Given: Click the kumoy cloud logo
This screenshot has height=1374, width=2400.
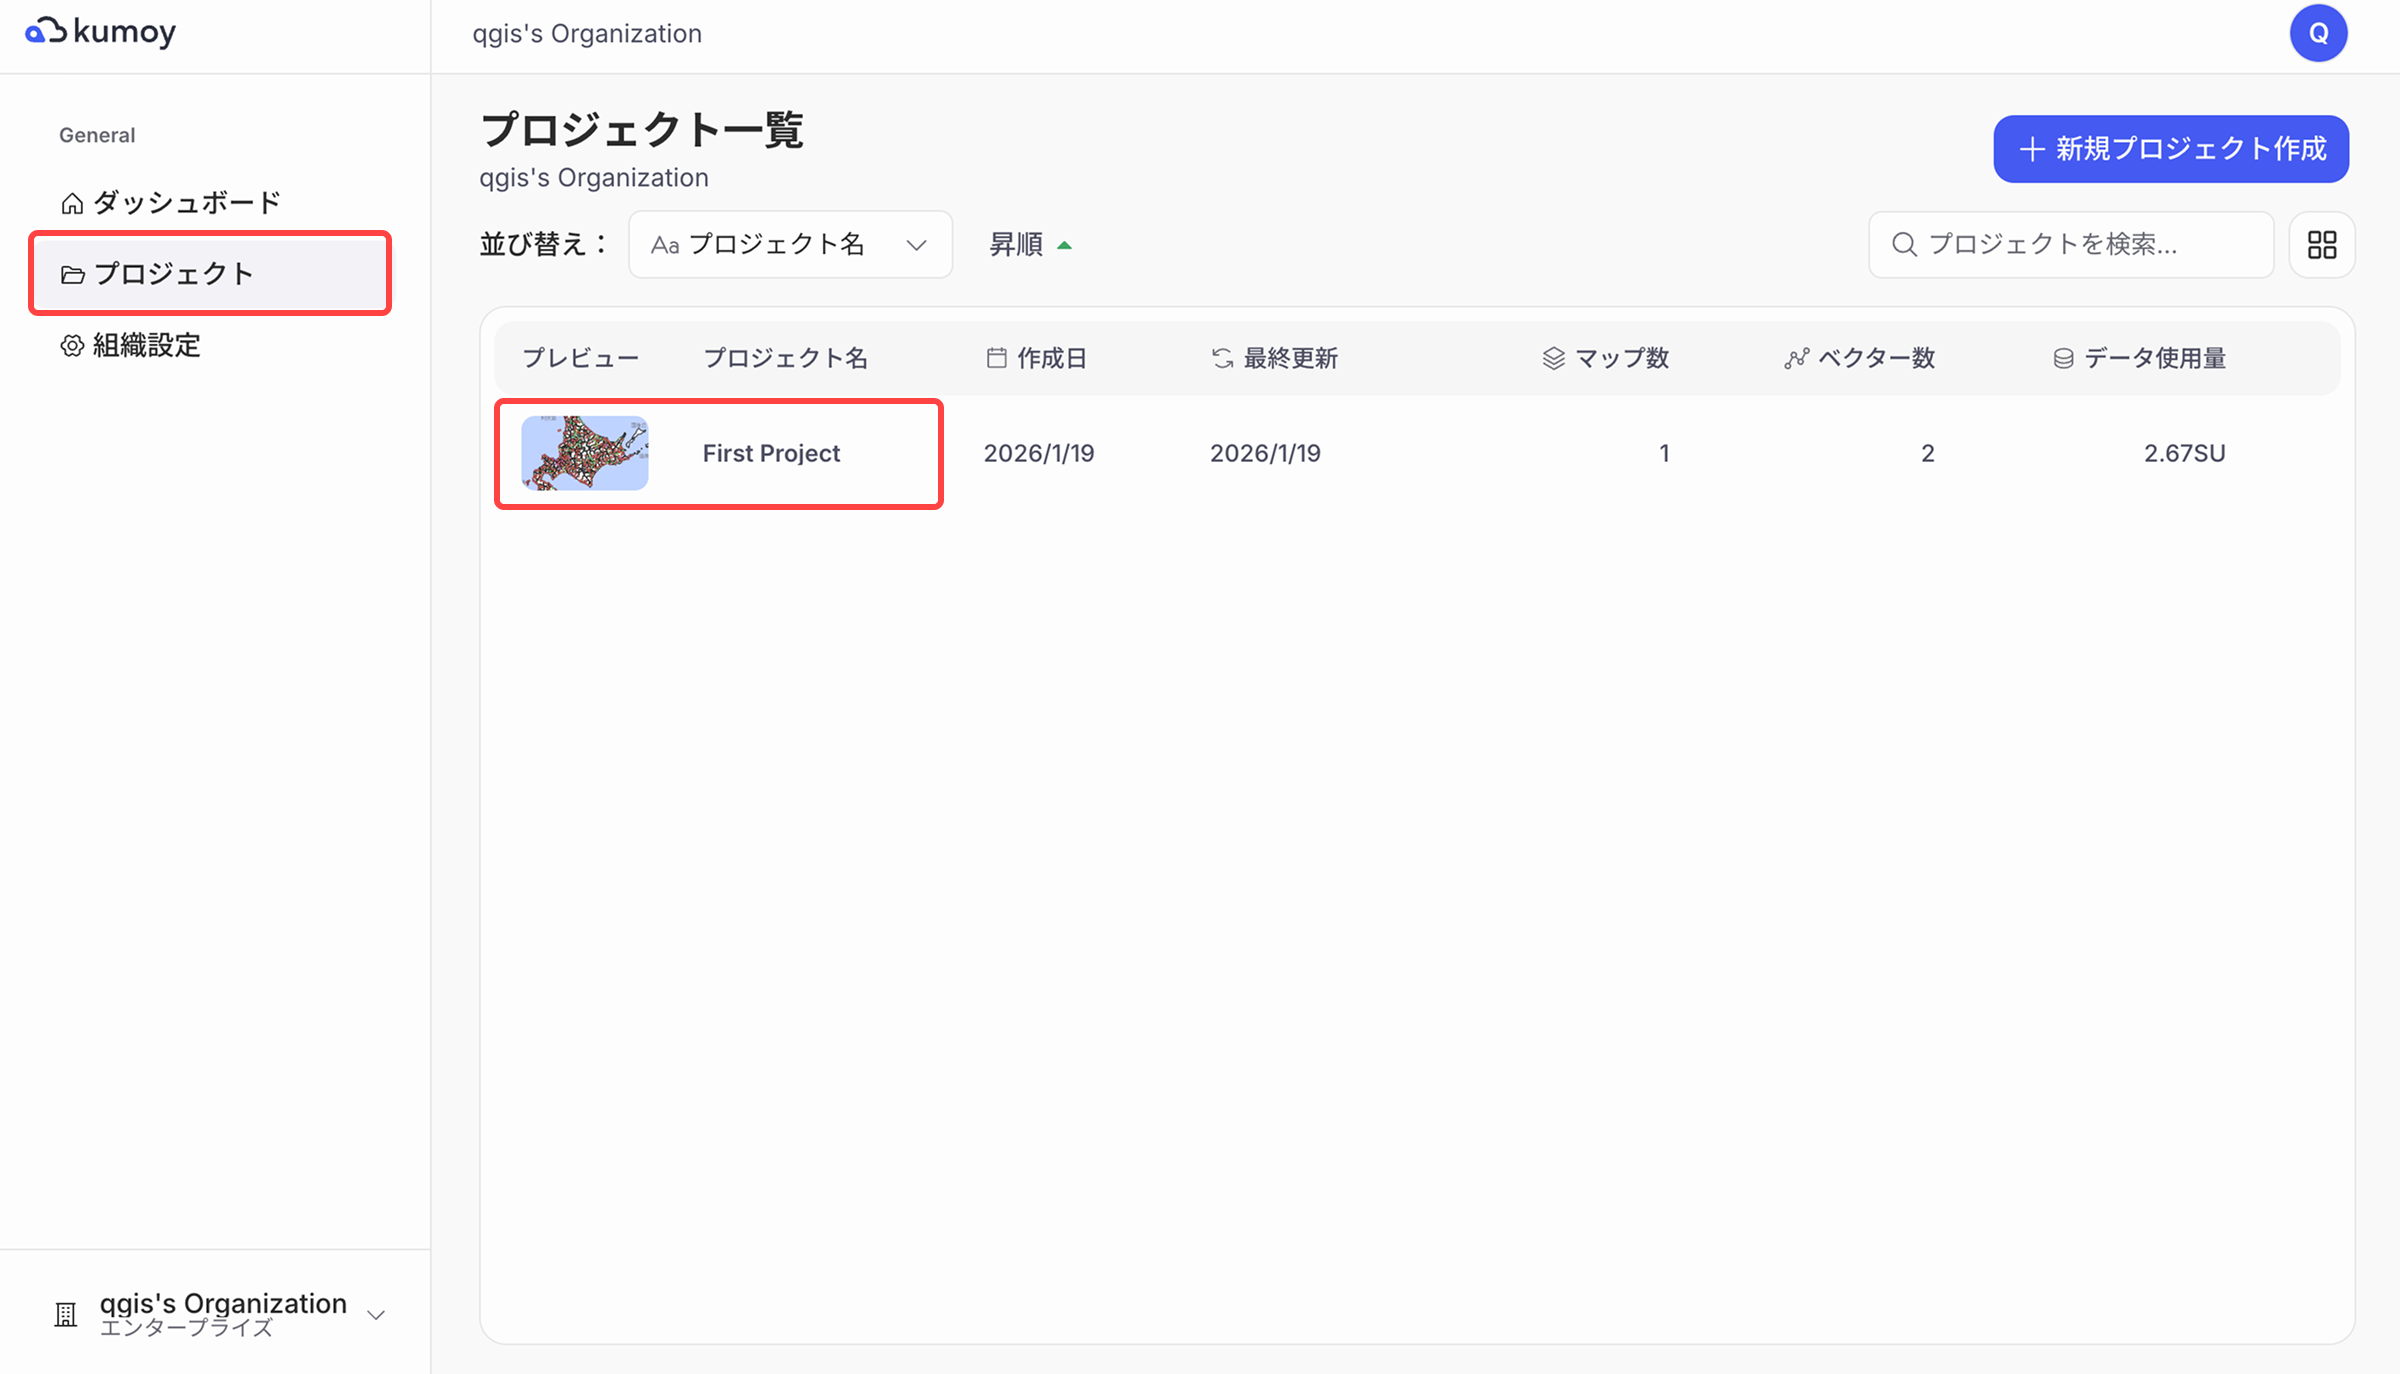Looking at the screenshot, I should click(x=46, y=32).
